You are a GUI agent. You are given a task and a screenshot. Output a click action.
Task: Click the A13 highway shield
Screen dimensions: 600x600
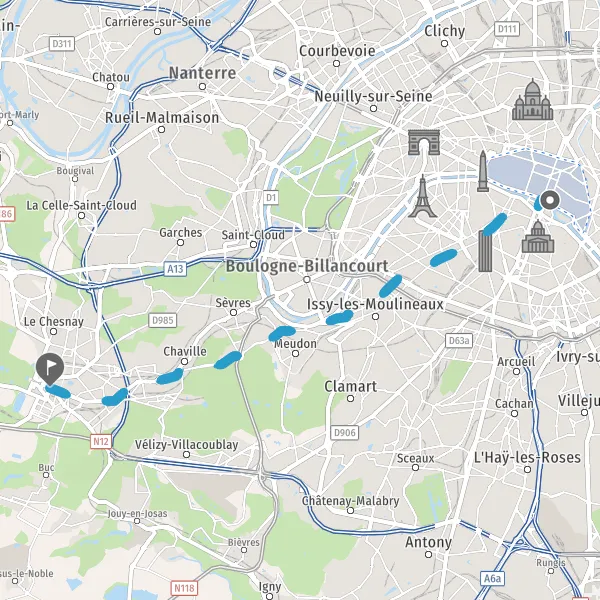(175, 269)
